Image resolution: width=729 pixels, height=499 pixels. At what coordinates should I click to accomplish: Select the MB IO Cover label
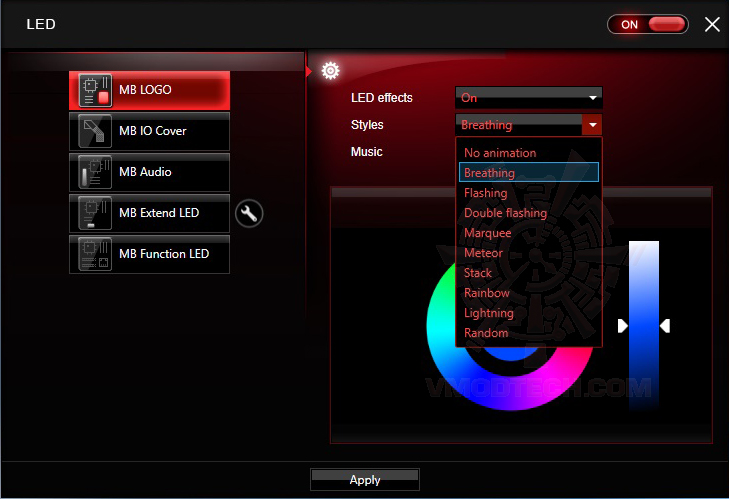coord(152,131)
